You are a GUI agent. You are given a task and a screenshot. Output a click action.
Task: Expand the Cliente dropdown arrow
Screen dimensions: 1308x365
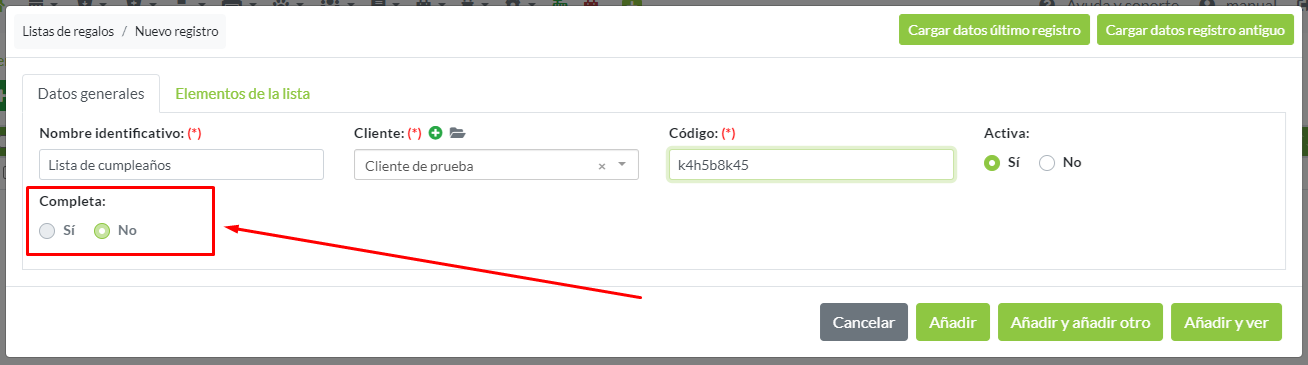coord(622,165)
